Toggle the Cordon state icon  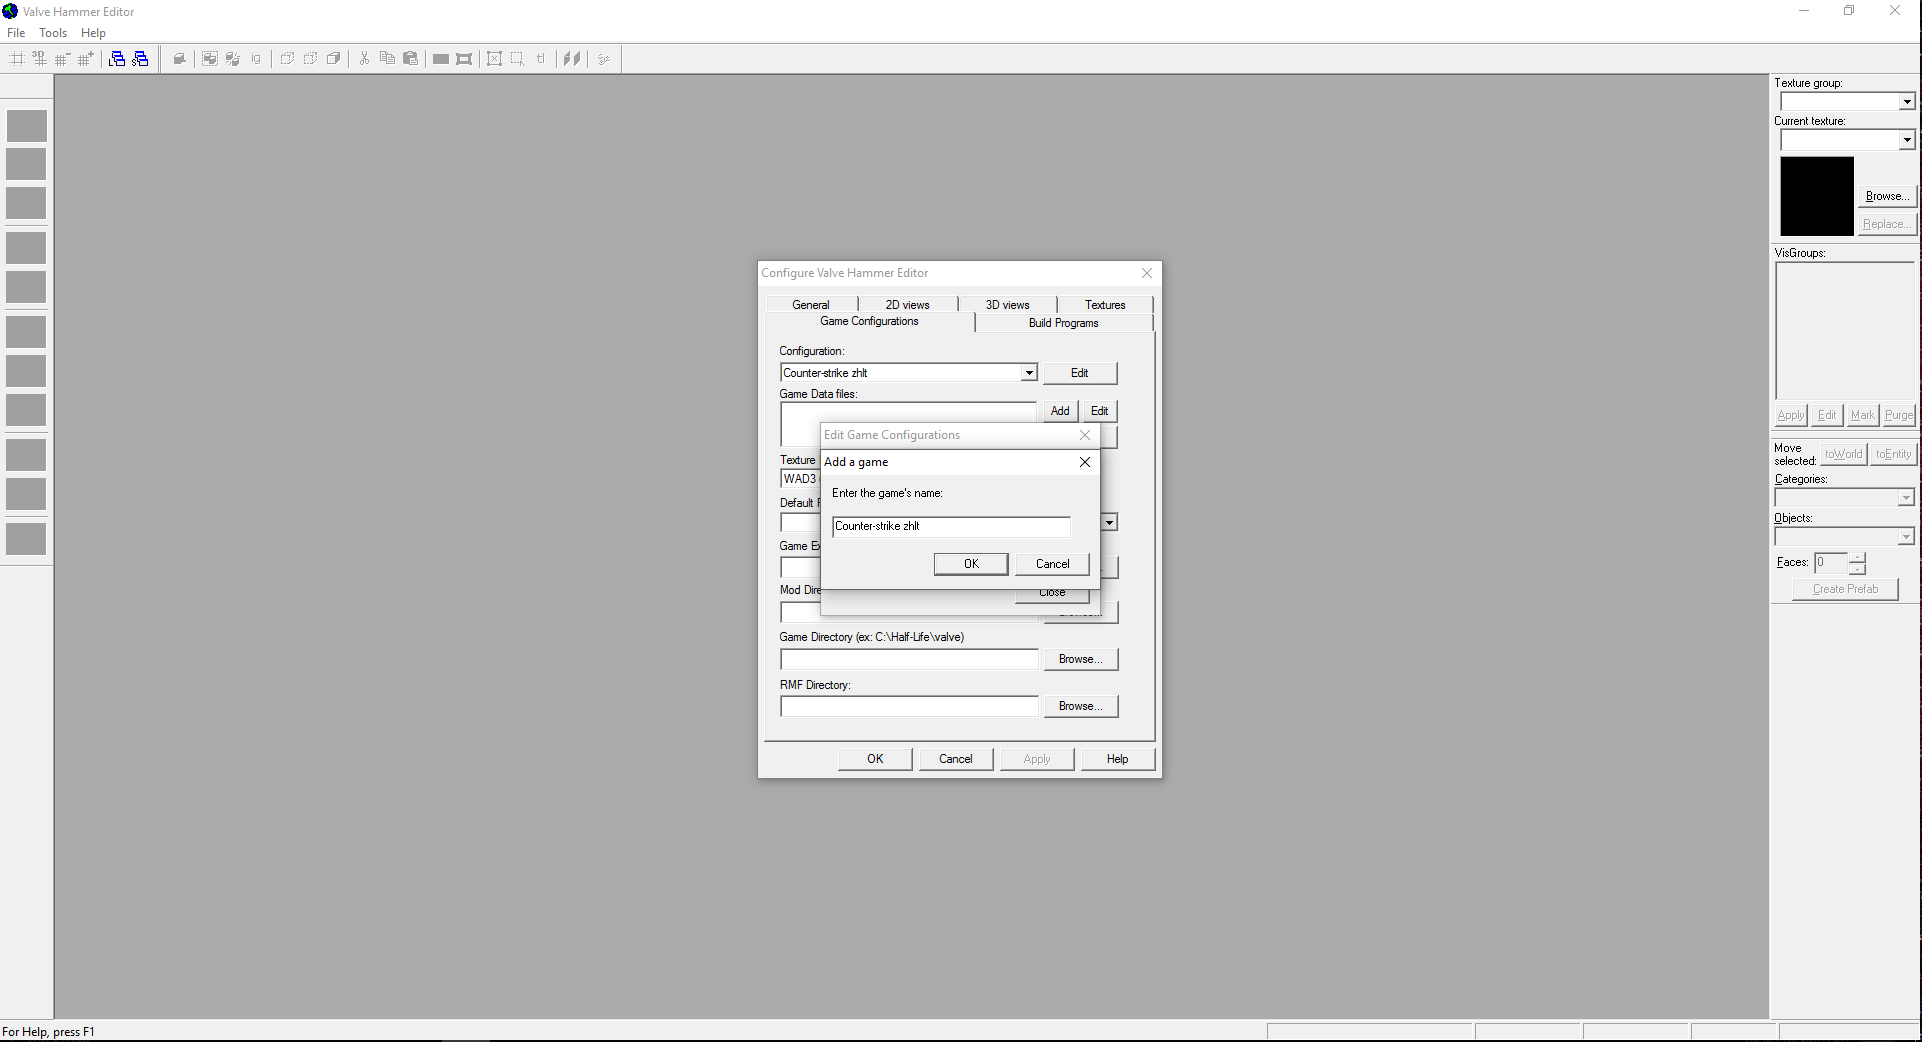(x=441, y=59)
